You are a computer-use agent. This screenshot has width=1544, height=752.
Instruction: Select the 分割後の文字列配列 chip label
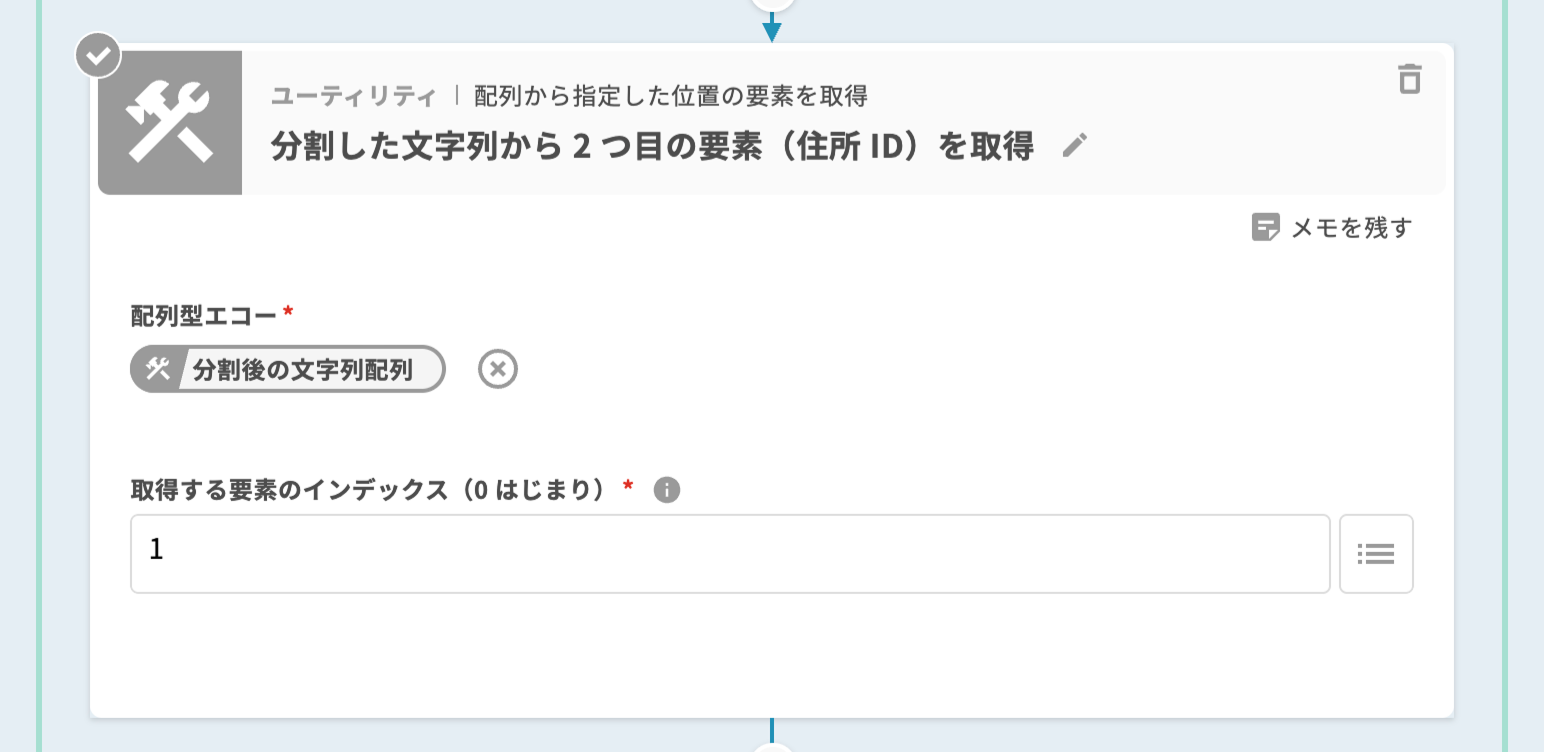302,370
